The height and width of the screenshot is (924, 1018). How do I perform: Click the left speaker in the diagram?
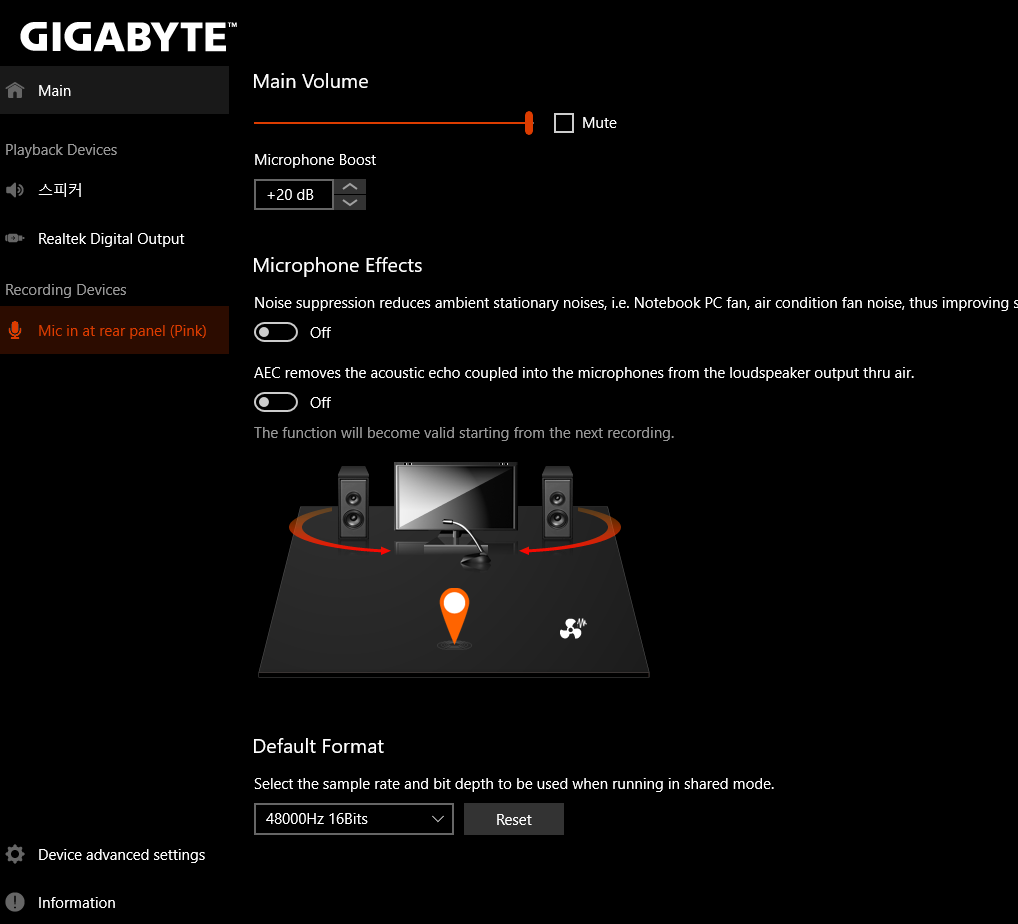(x=353, y=503)
